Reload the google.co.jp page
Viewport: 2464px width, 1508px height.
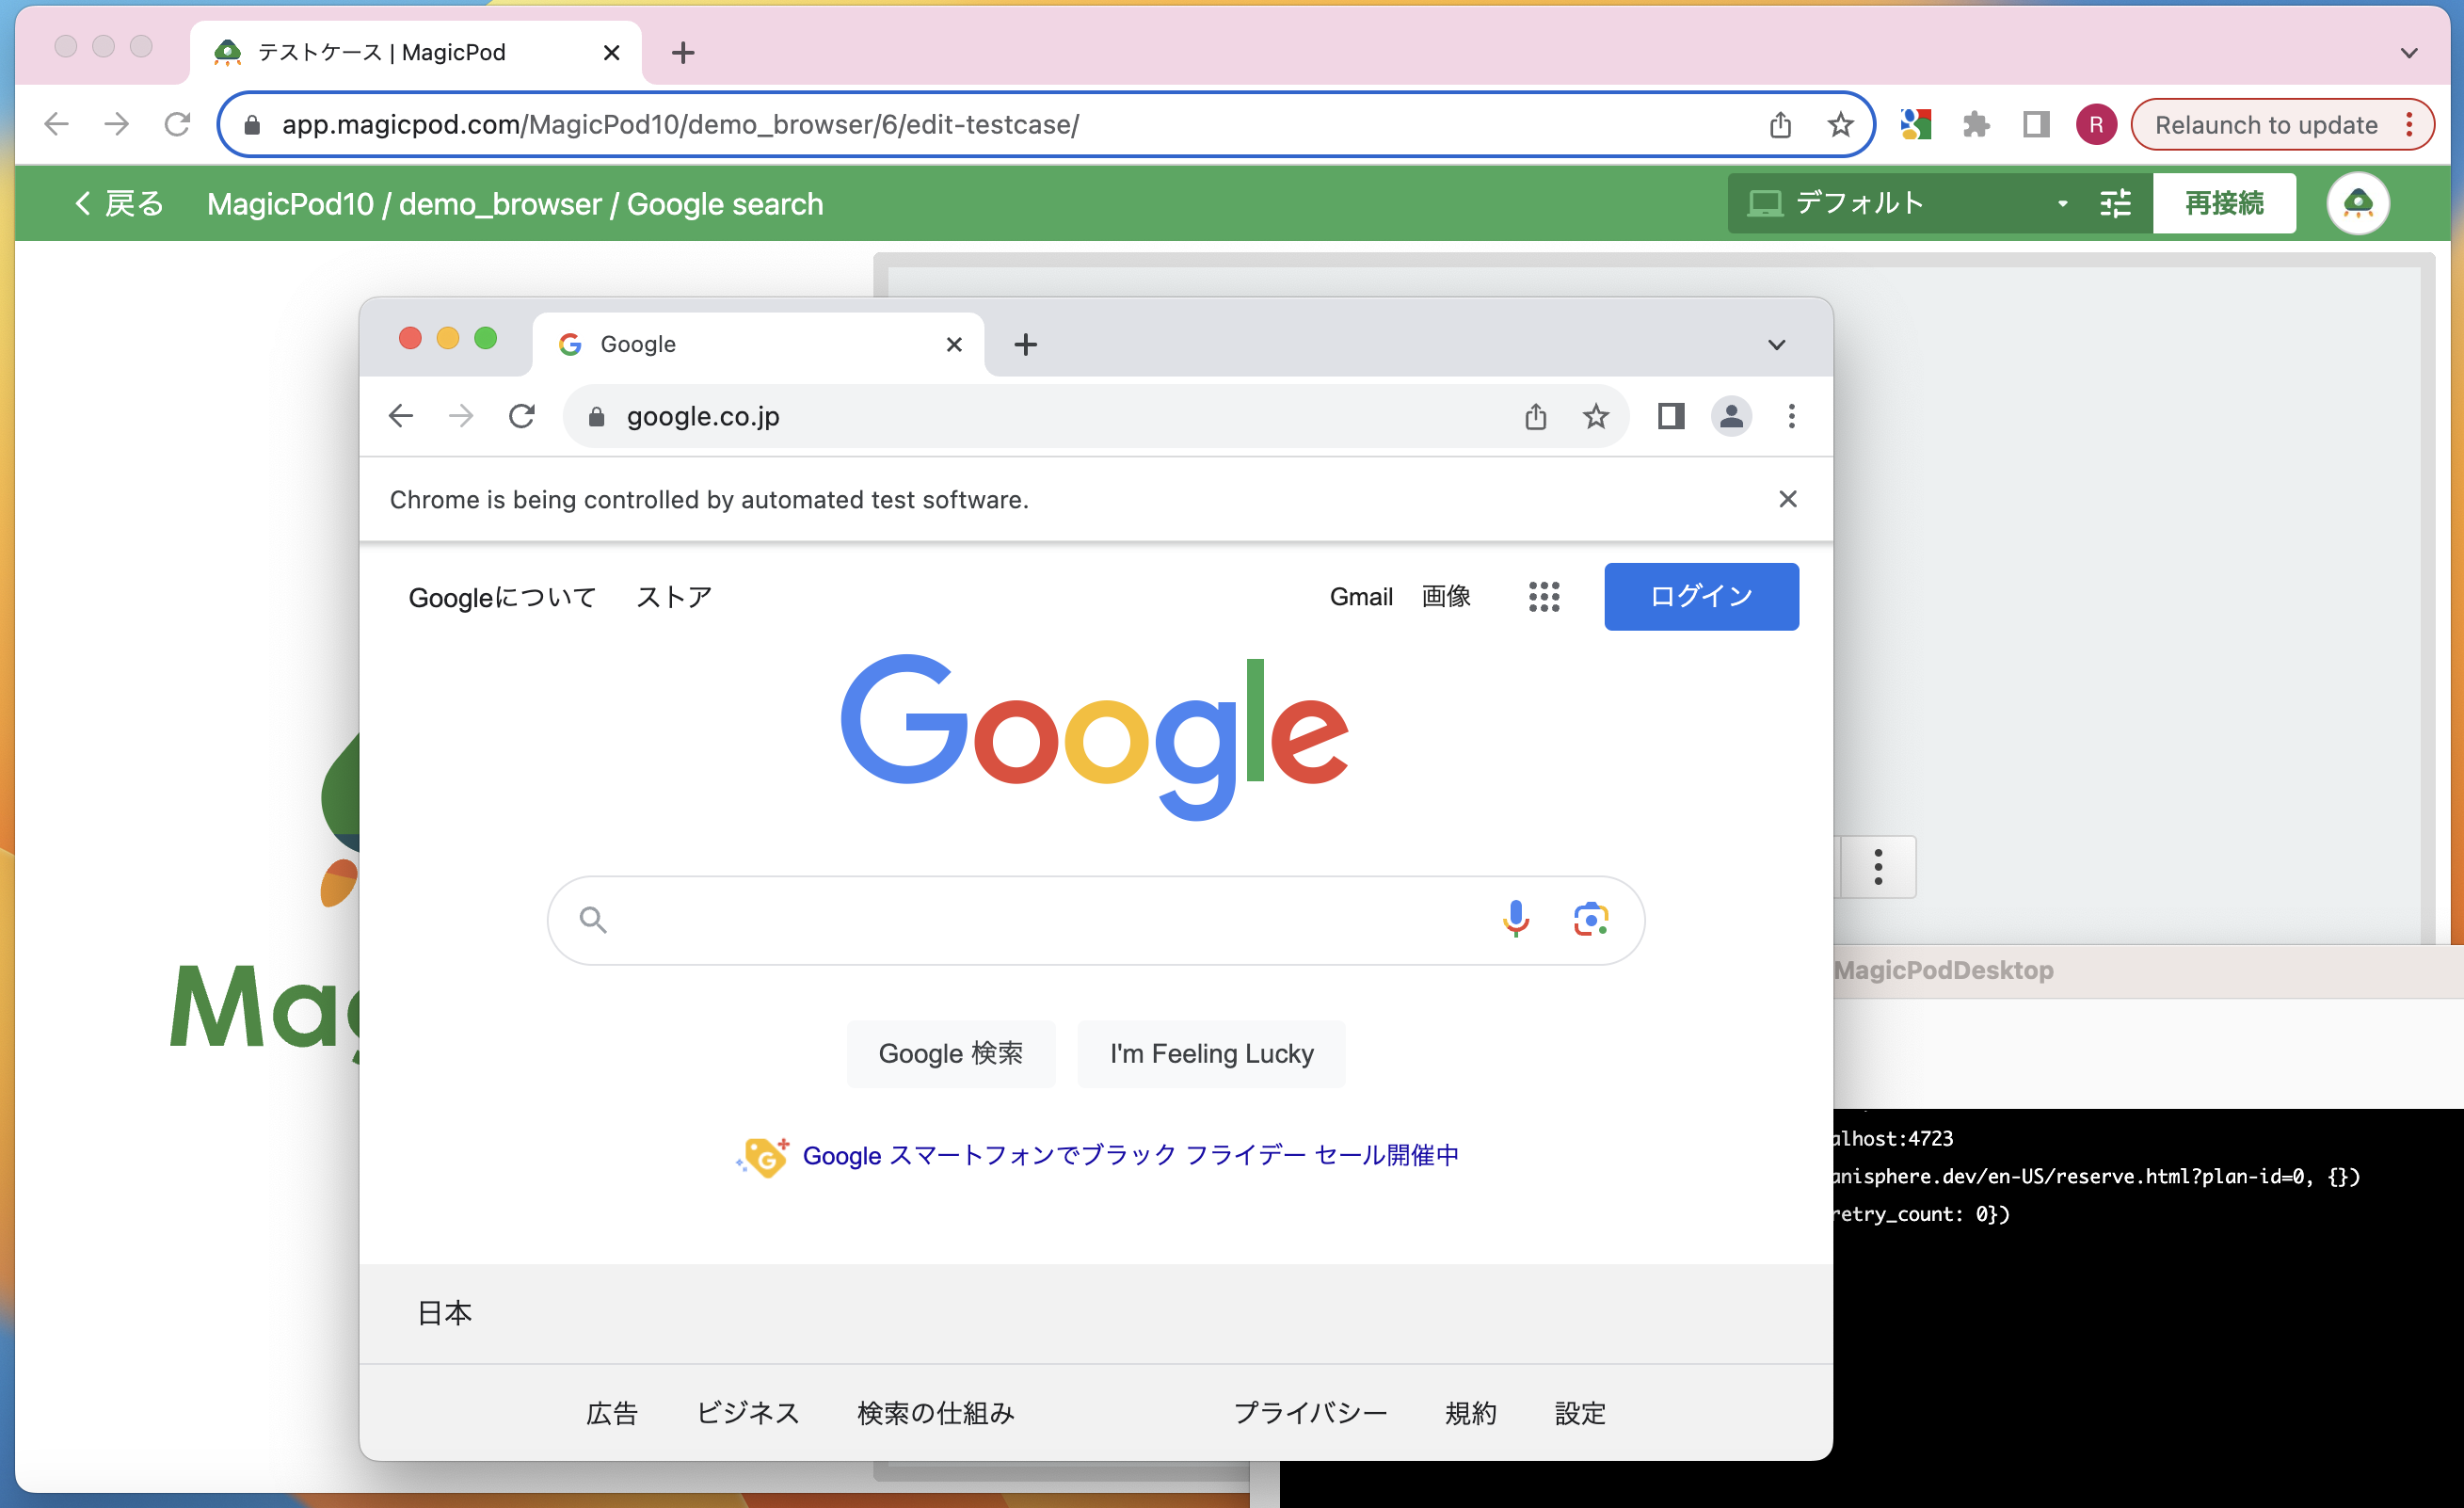pyautogui.click(x=522, y=416)
